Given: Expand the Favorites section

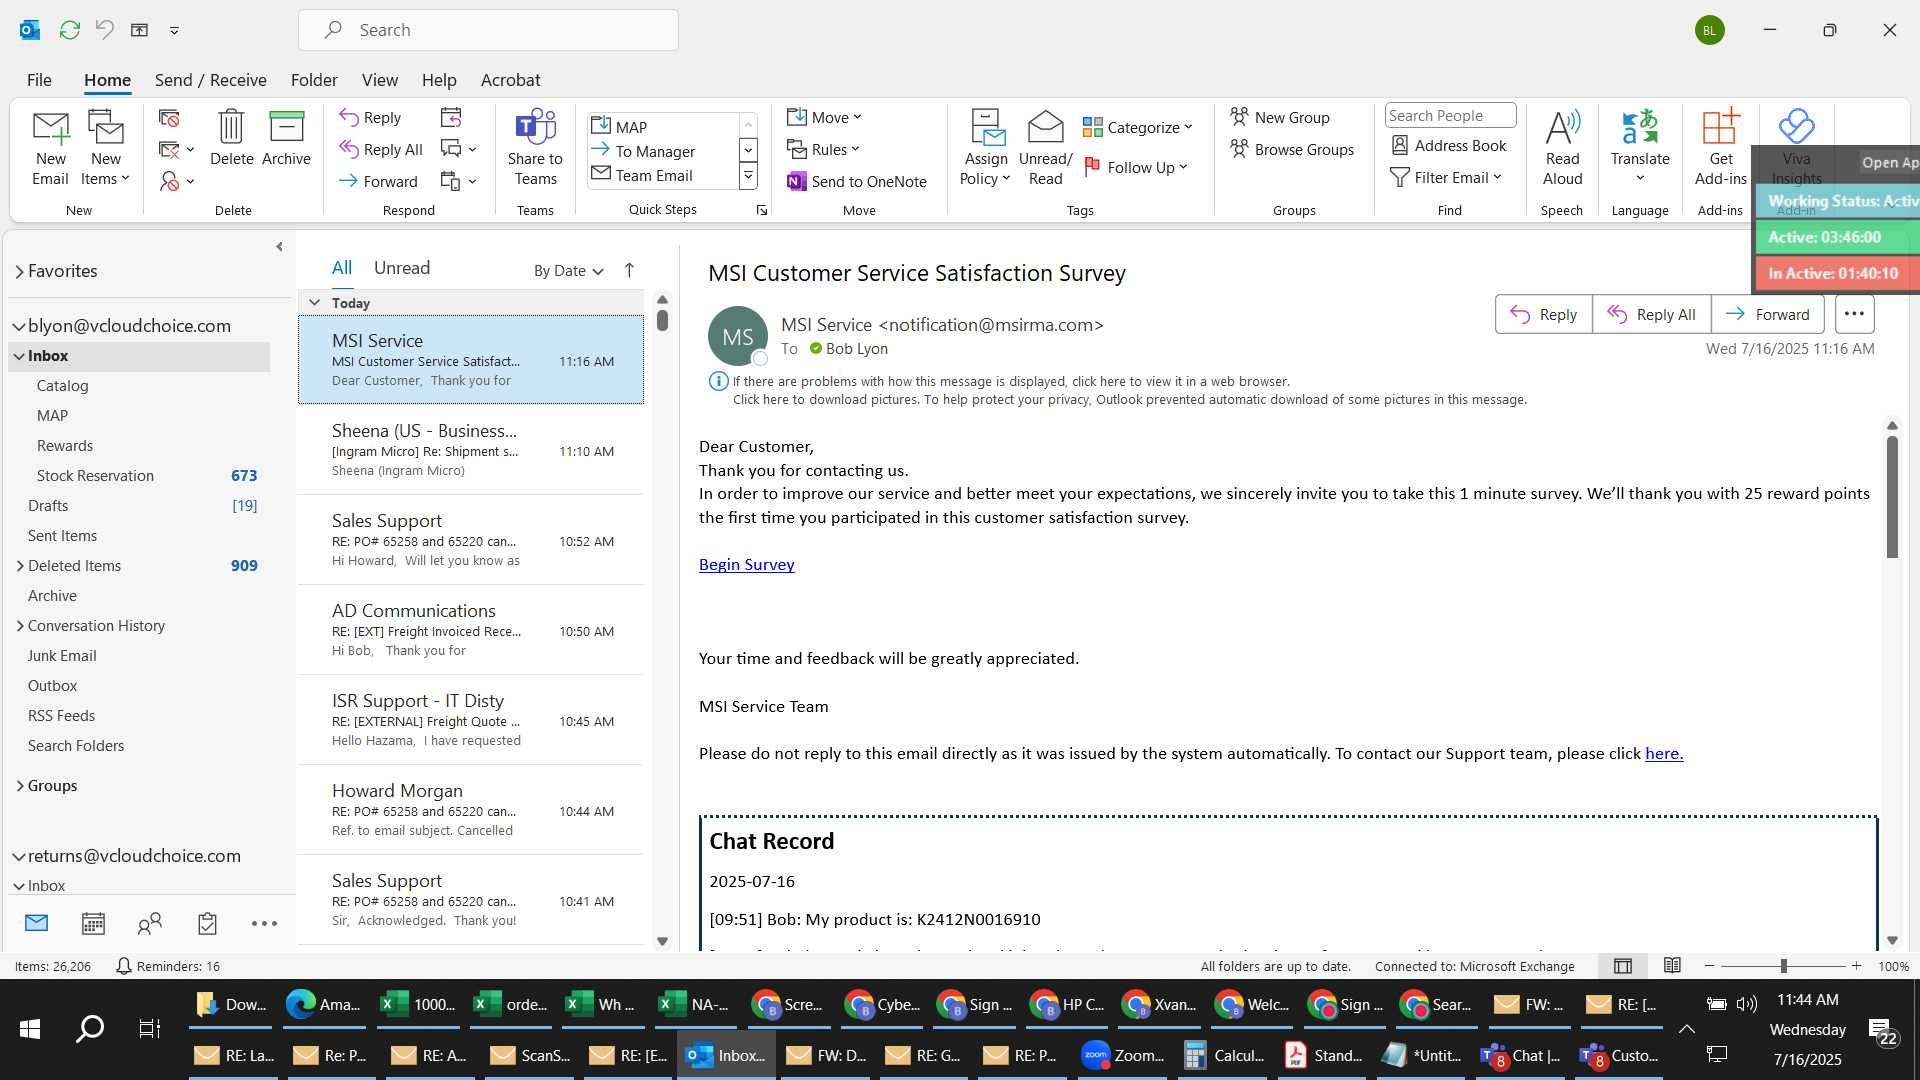Looking at the screenshot, I should click(19, 271).
